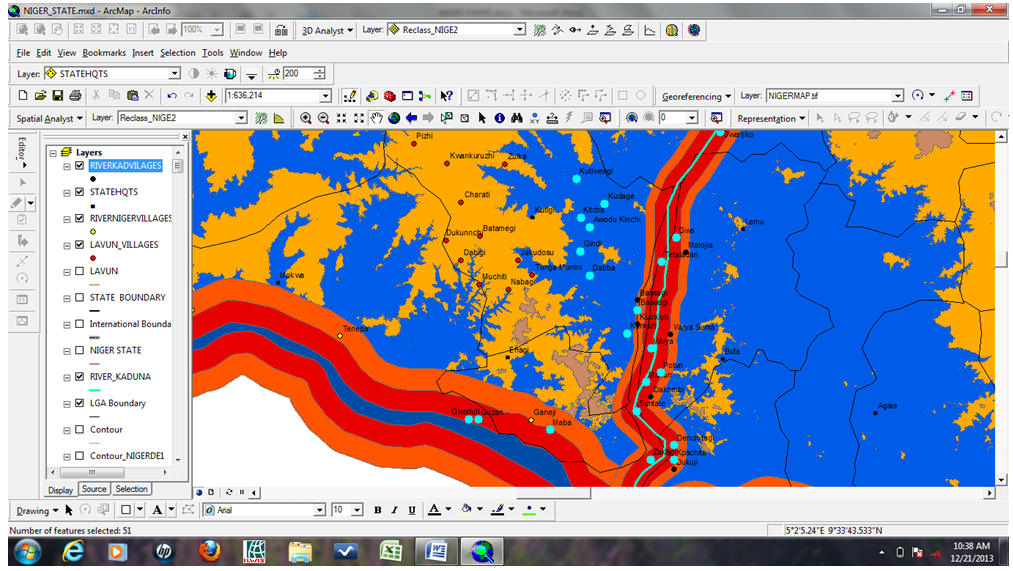Open the ArcToolbox window
The width and height of the screenshot is (1013, 571).
tap(388, 96)
